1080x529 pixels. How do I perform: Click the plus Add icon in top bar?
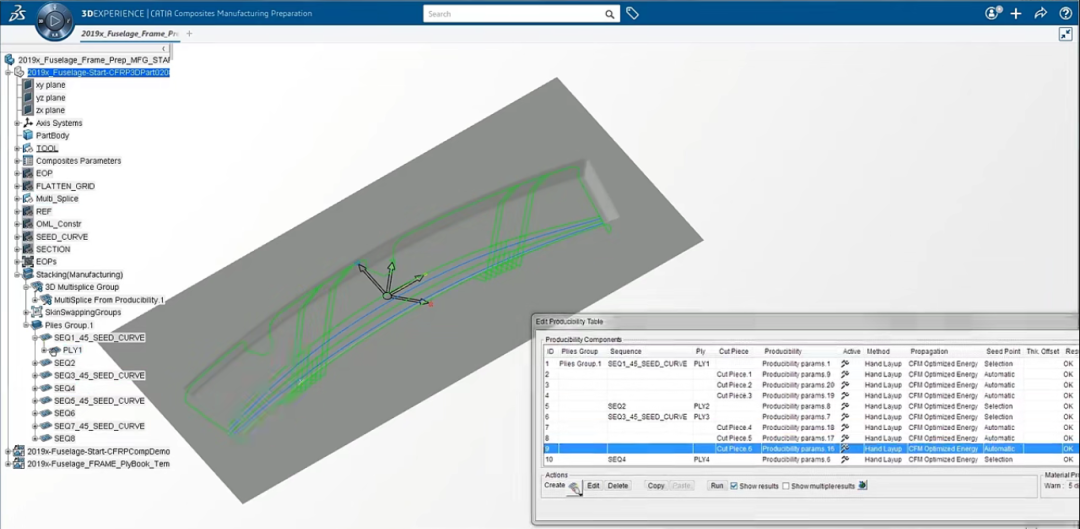tap(1016, 13)
